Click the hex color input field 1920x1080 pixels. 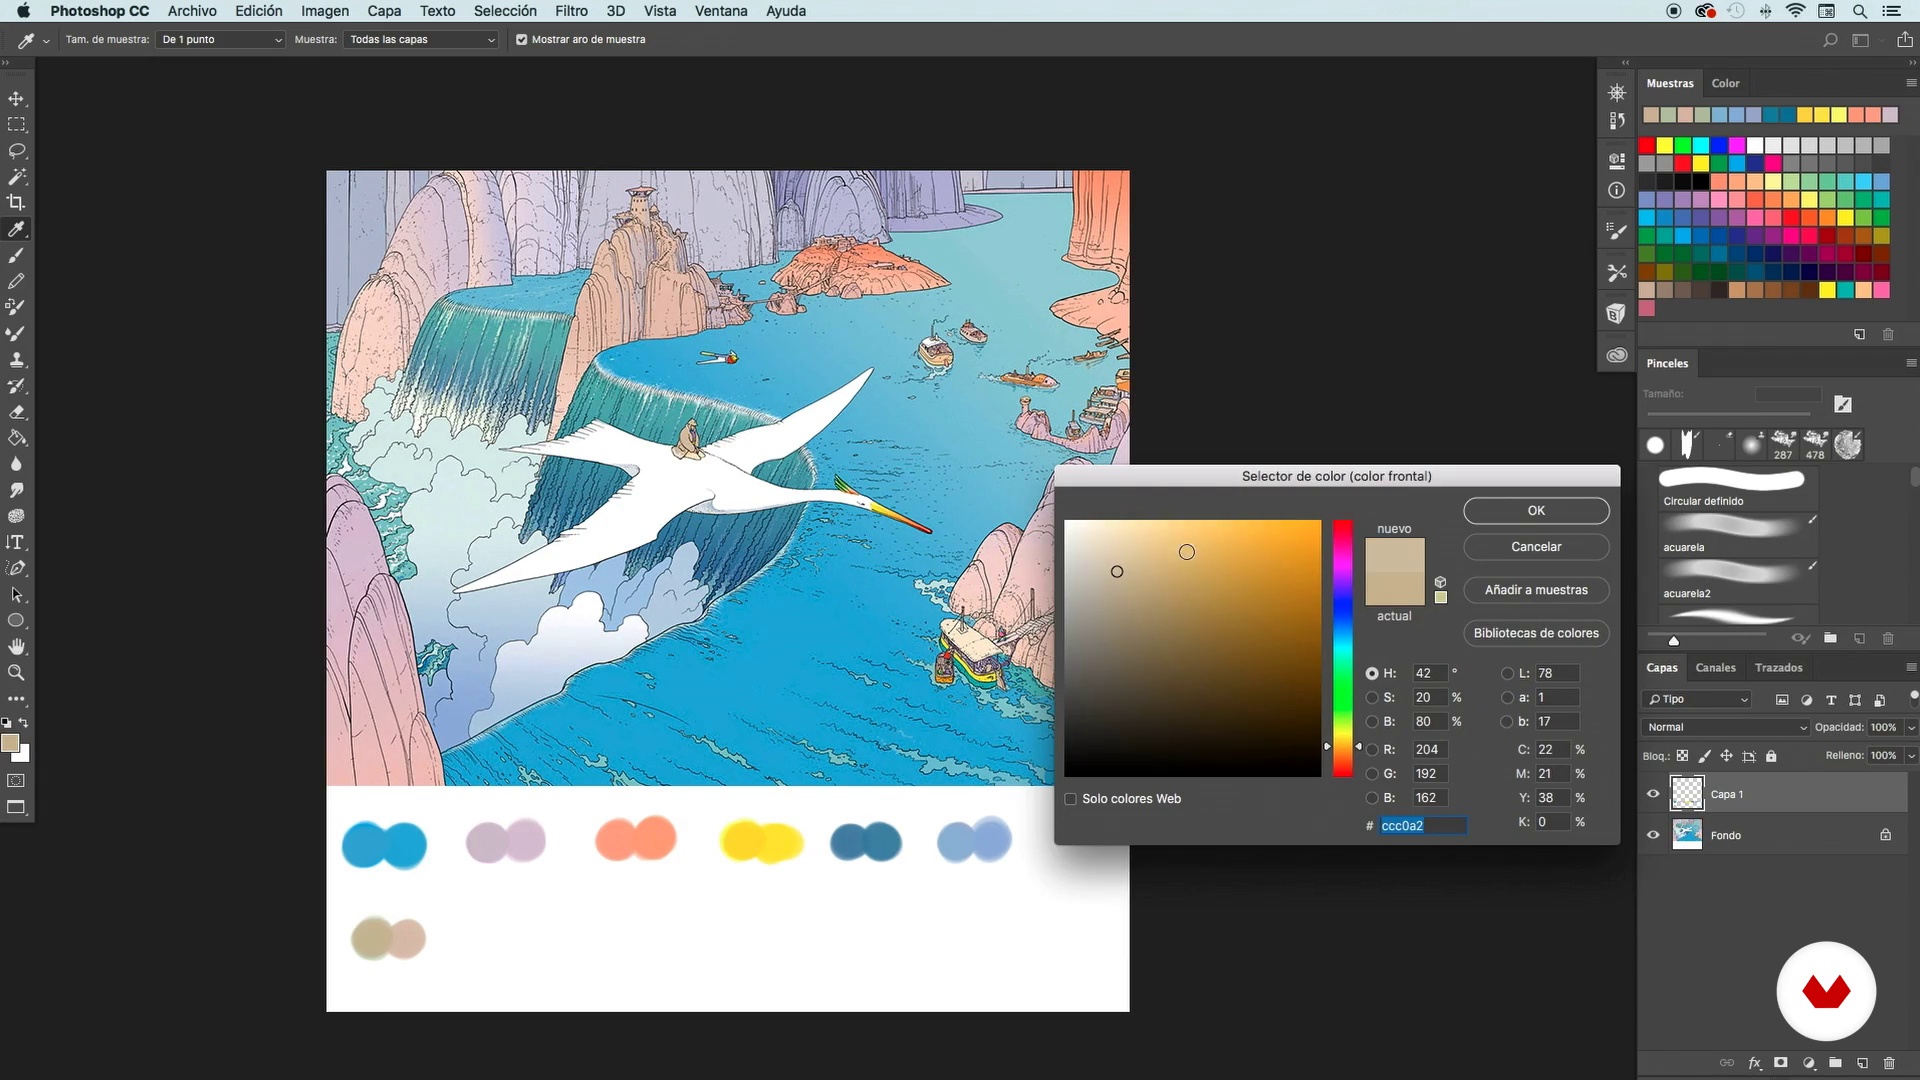tap(1423, 826)
